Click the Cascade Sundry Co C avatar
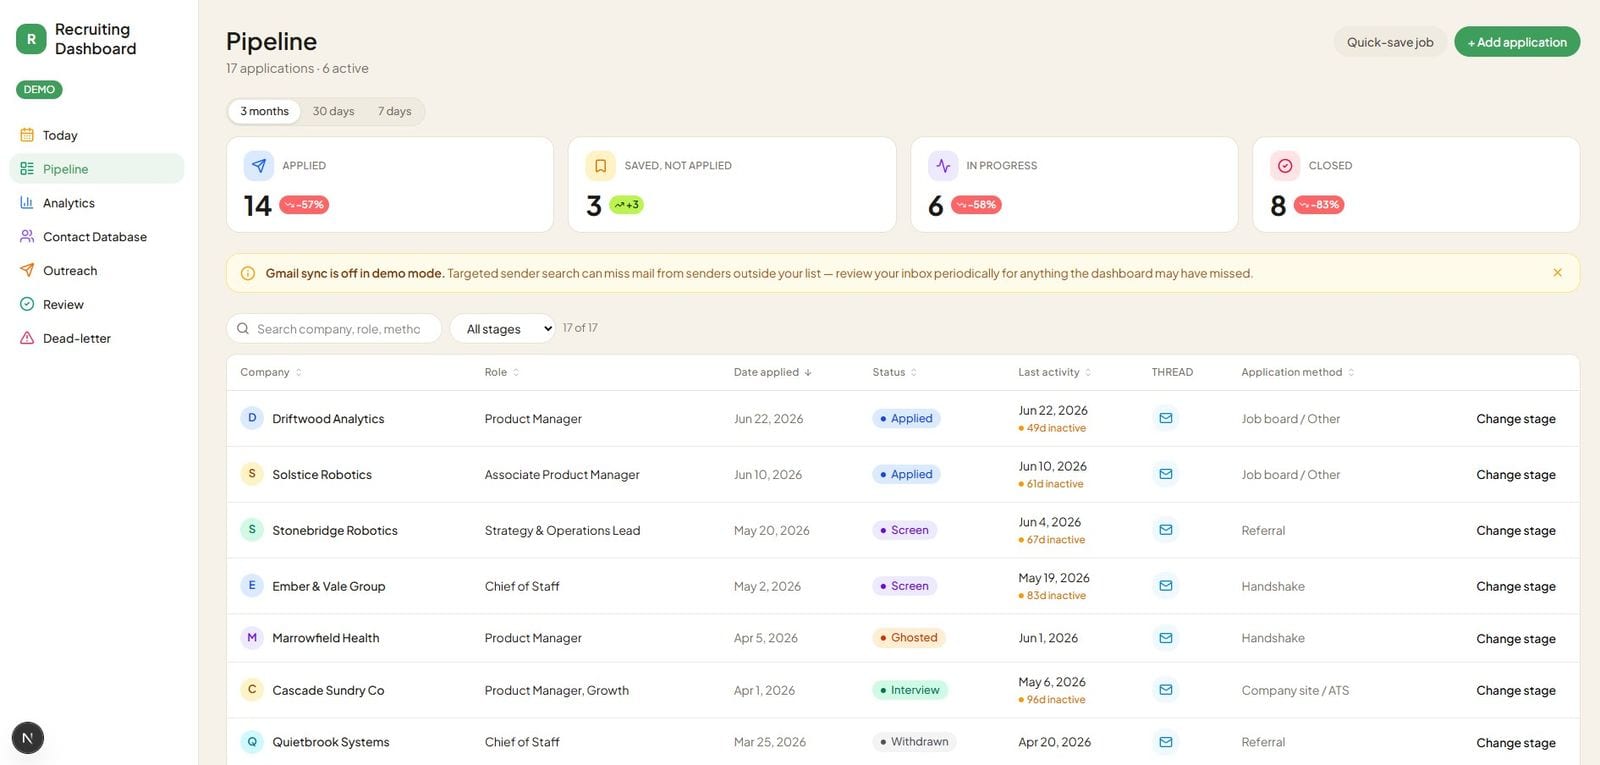This screenshot has width=1600, height=765. tap(252, 690)
